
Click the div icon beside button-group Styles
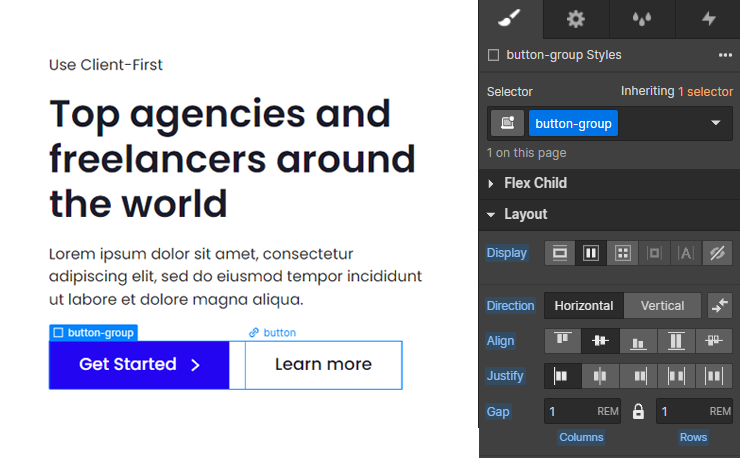point(493,55)
